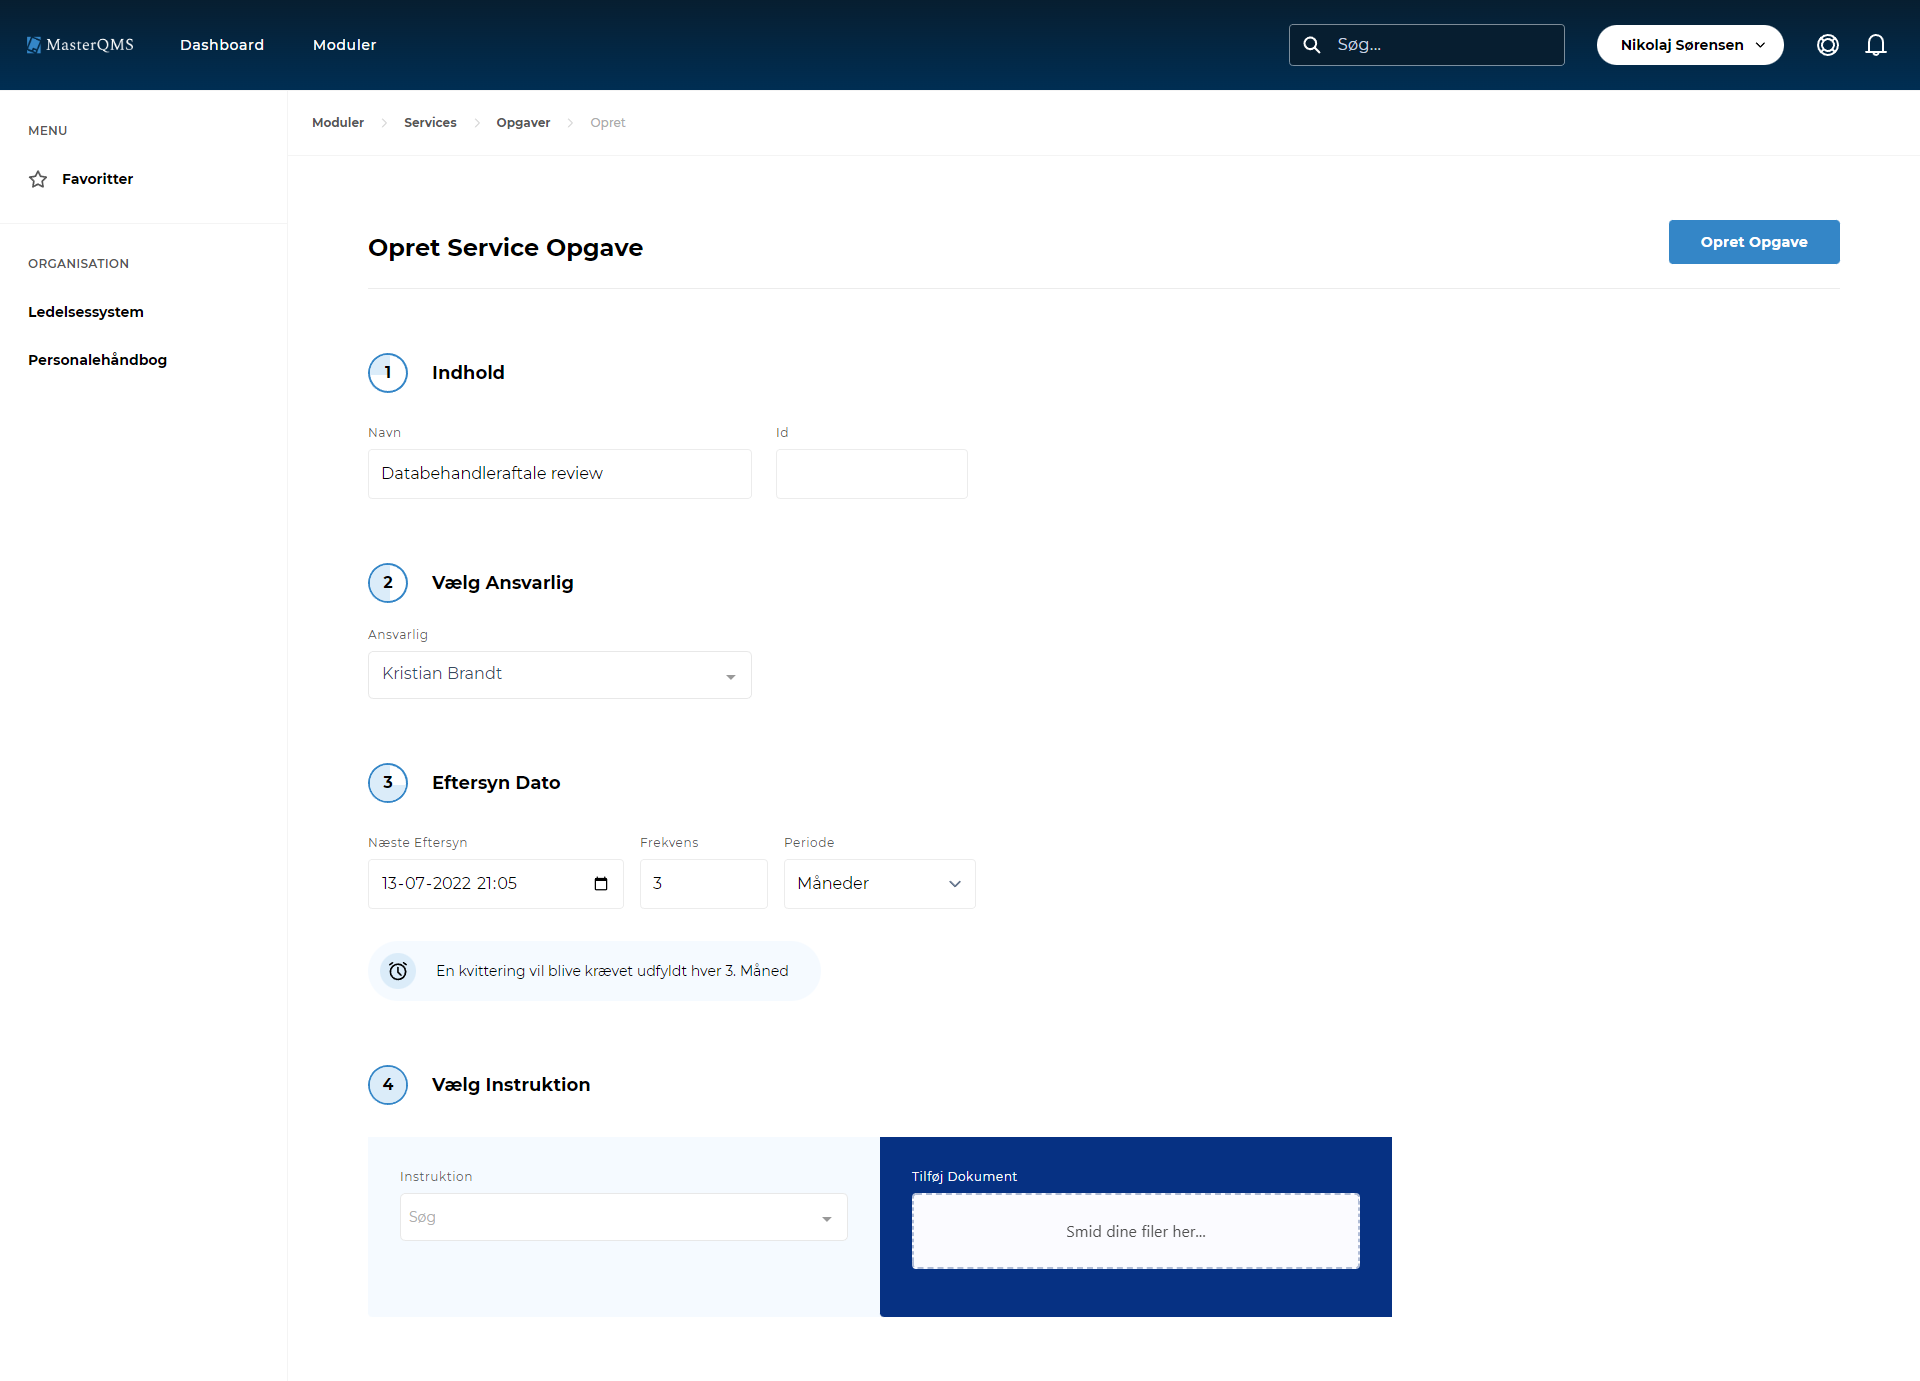Go to Opgaver breadcrumb link

coord(523,123)
